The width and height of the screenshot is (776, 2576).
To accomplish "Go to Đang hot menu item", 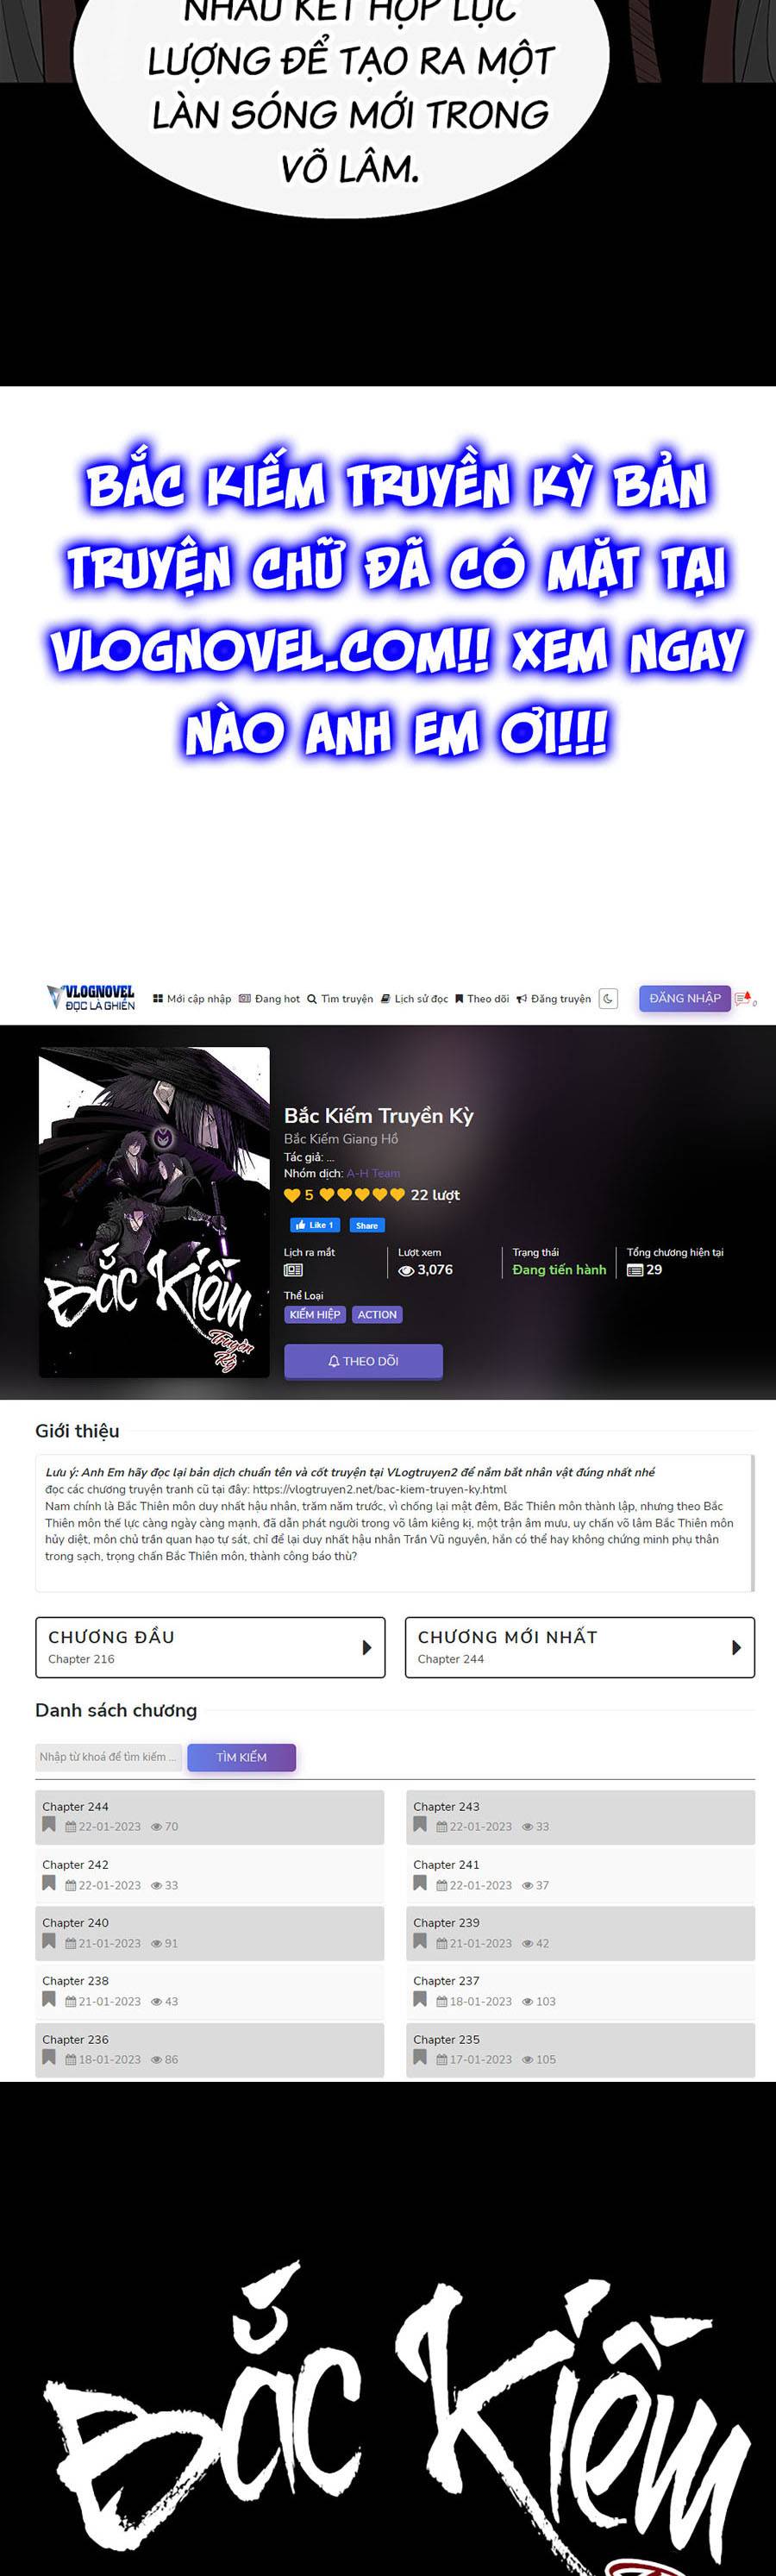I will [x=270, y=998].
